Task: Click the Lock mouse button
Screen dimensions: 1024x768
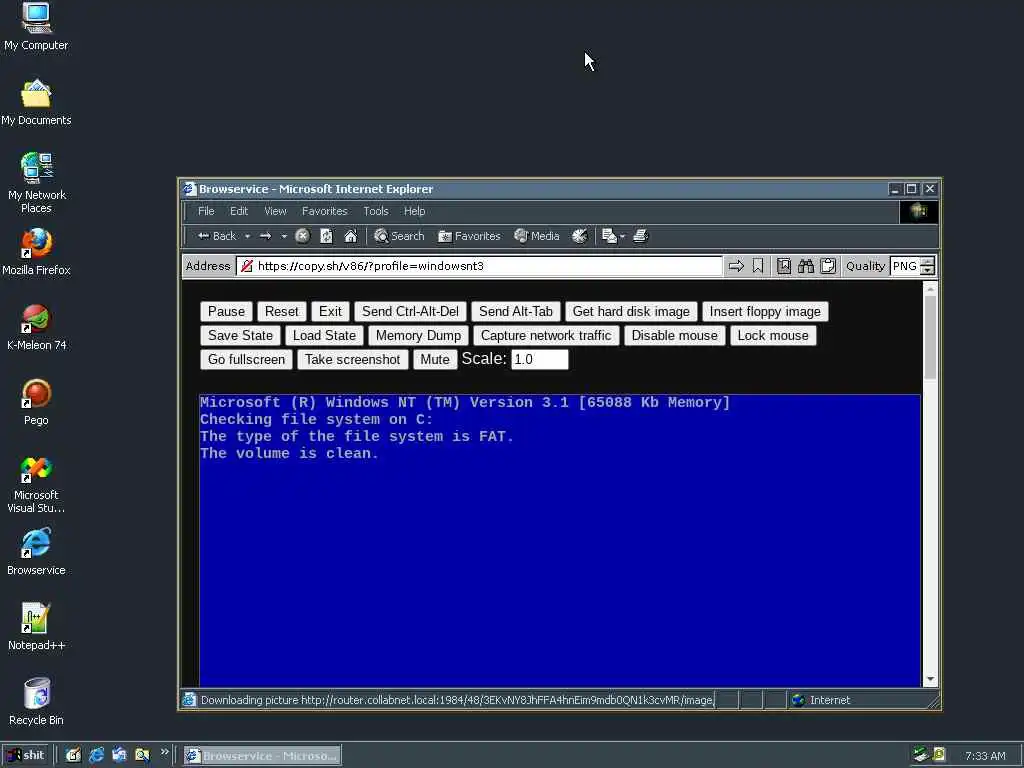Action: [x=773, y=336]
